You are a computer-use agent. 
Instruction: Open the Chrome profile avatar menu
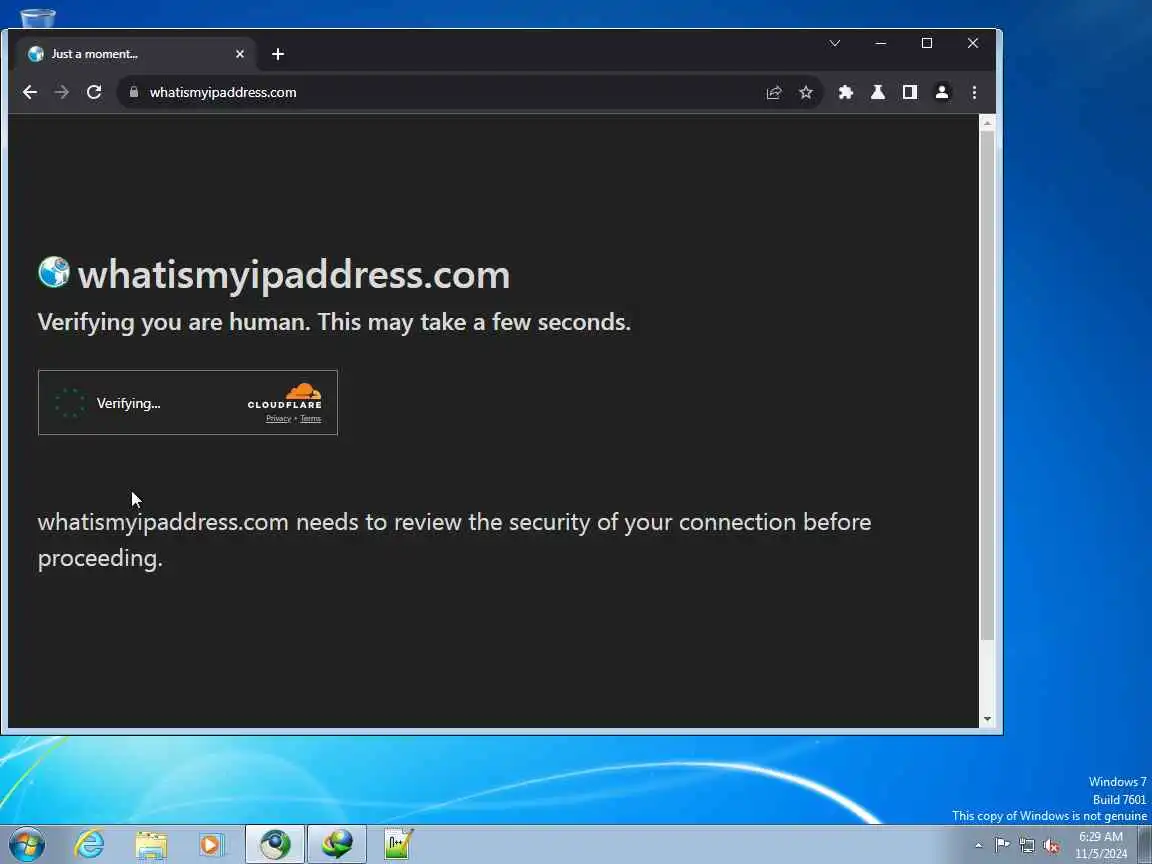coord(942,93)
